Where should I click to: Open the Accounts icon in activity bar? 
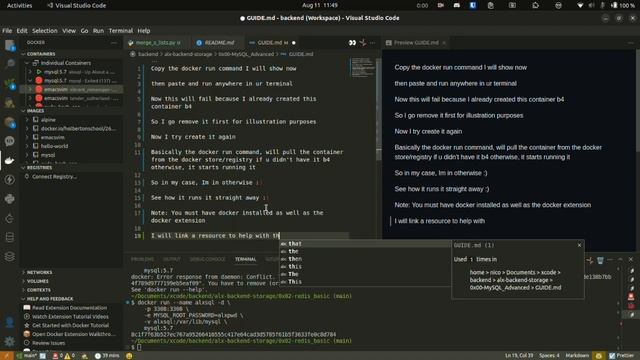(x=9, y=322)
